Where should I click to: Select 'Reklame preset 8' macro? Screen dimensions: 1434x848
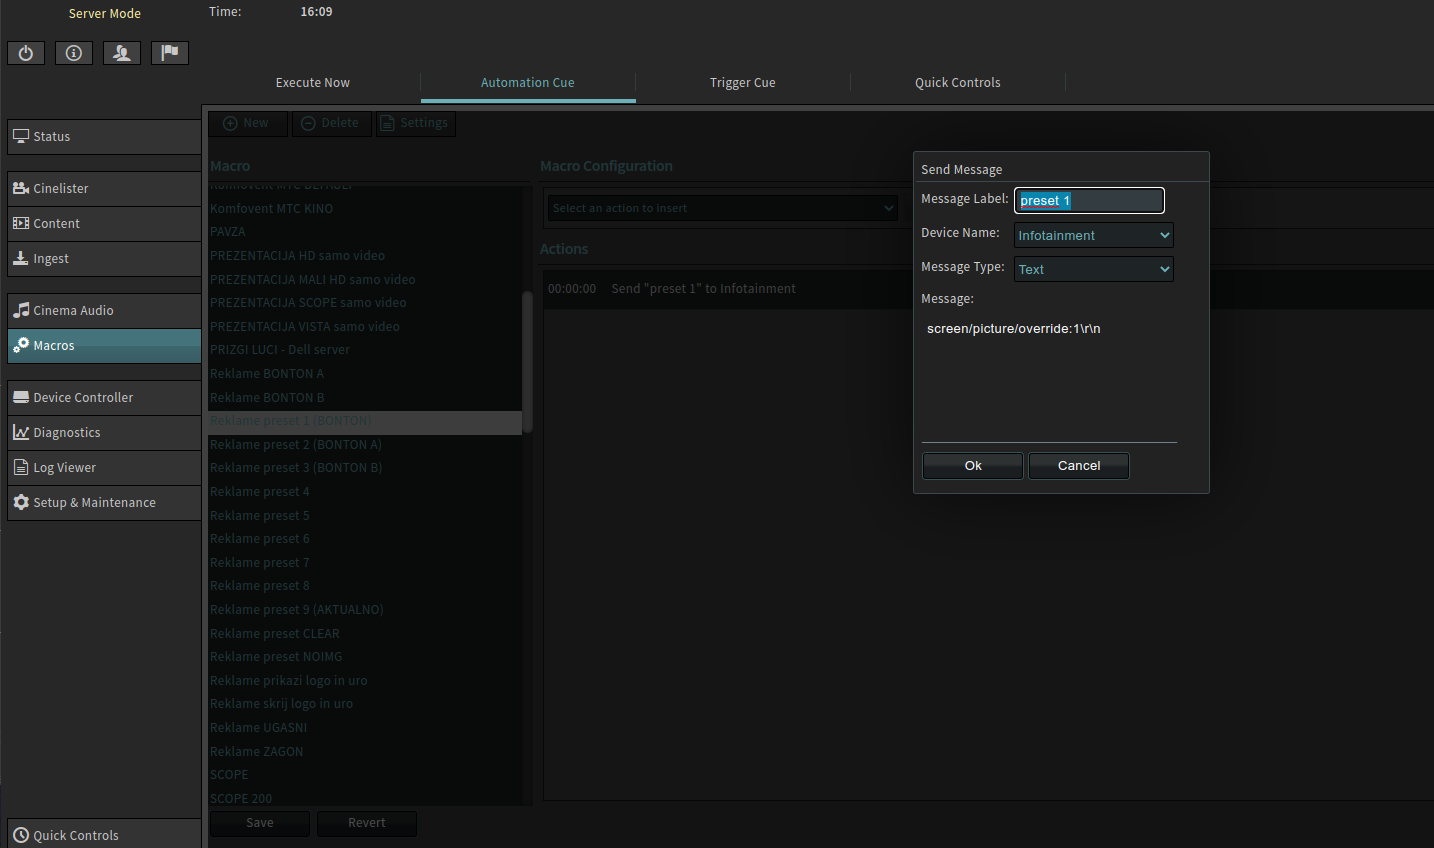pyautogui.click(x=365, y=586)
